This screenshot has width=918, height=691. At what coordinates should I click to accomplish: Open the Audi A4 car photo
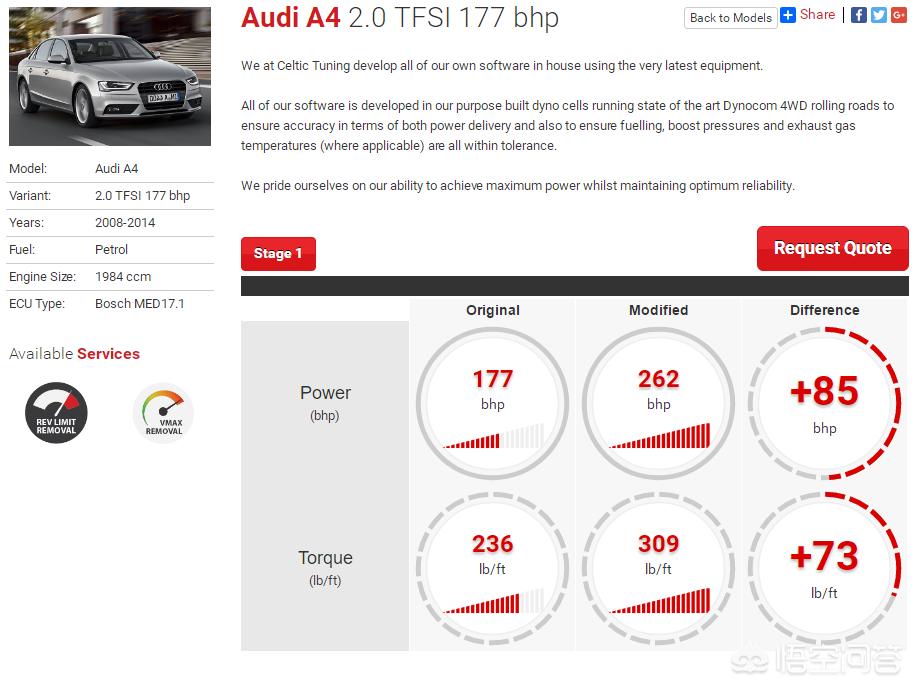(x=110, y=76)
